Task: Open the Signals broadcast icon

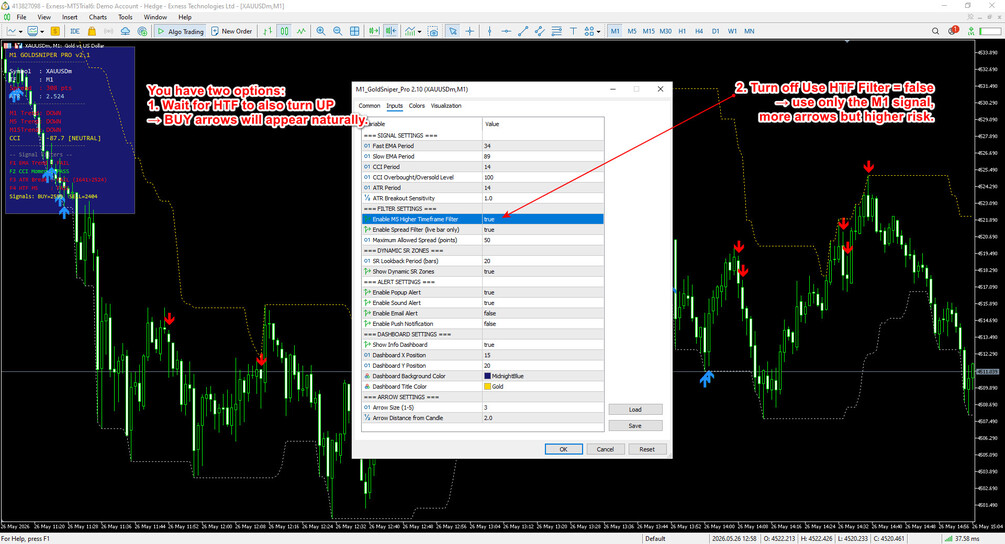Action: (108, 31)
